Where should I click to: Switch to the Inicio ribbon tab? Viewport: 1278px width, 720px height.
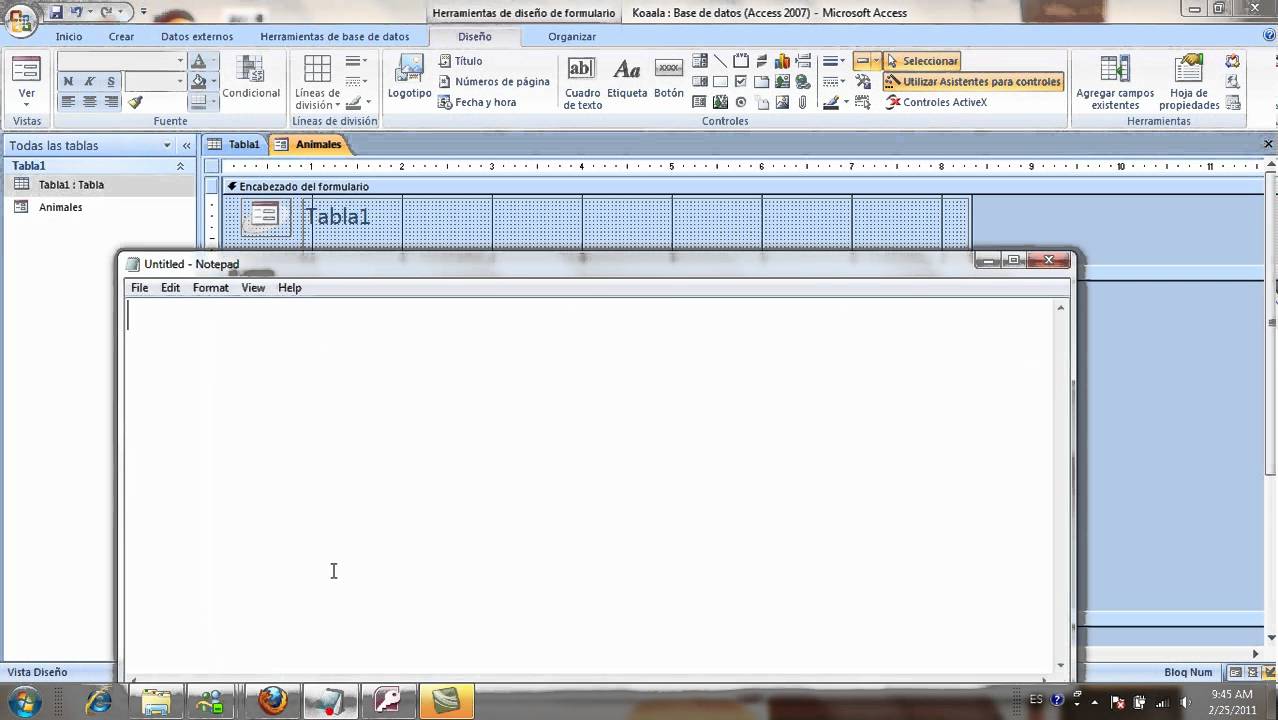coord(69,37)
